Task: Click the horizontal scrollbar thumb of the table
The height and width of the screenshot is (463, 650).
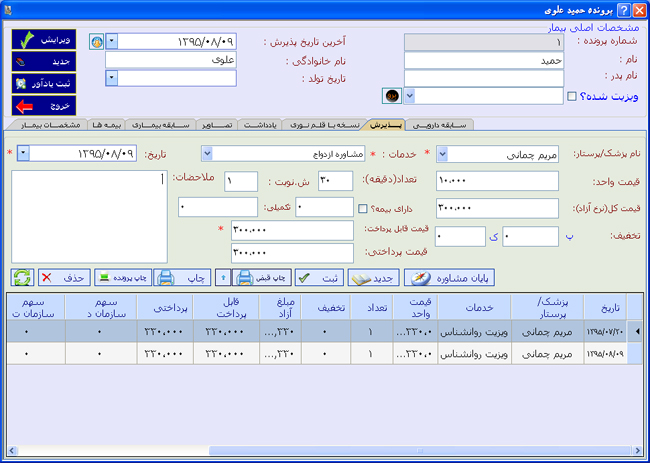Action: coord(420,451)
